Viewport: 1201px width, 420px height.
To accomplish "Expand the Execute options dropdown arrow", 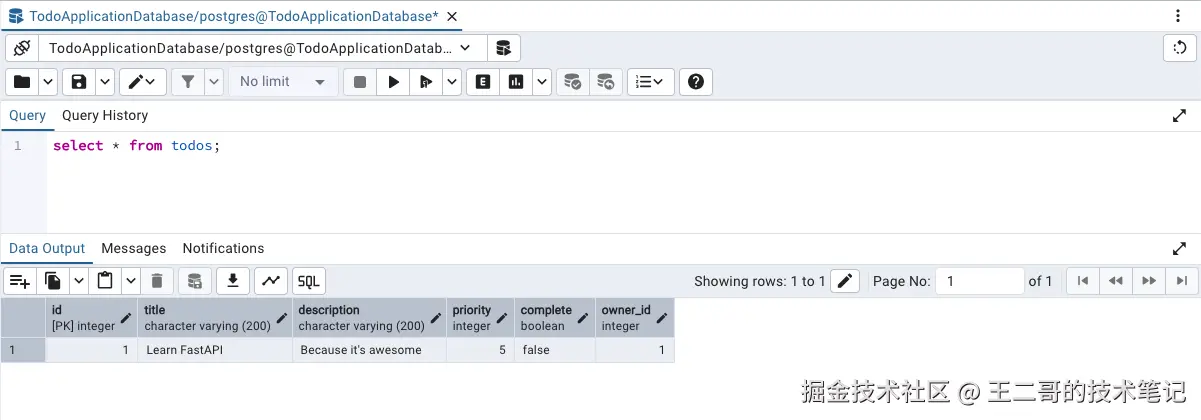I will click(452, 82).
